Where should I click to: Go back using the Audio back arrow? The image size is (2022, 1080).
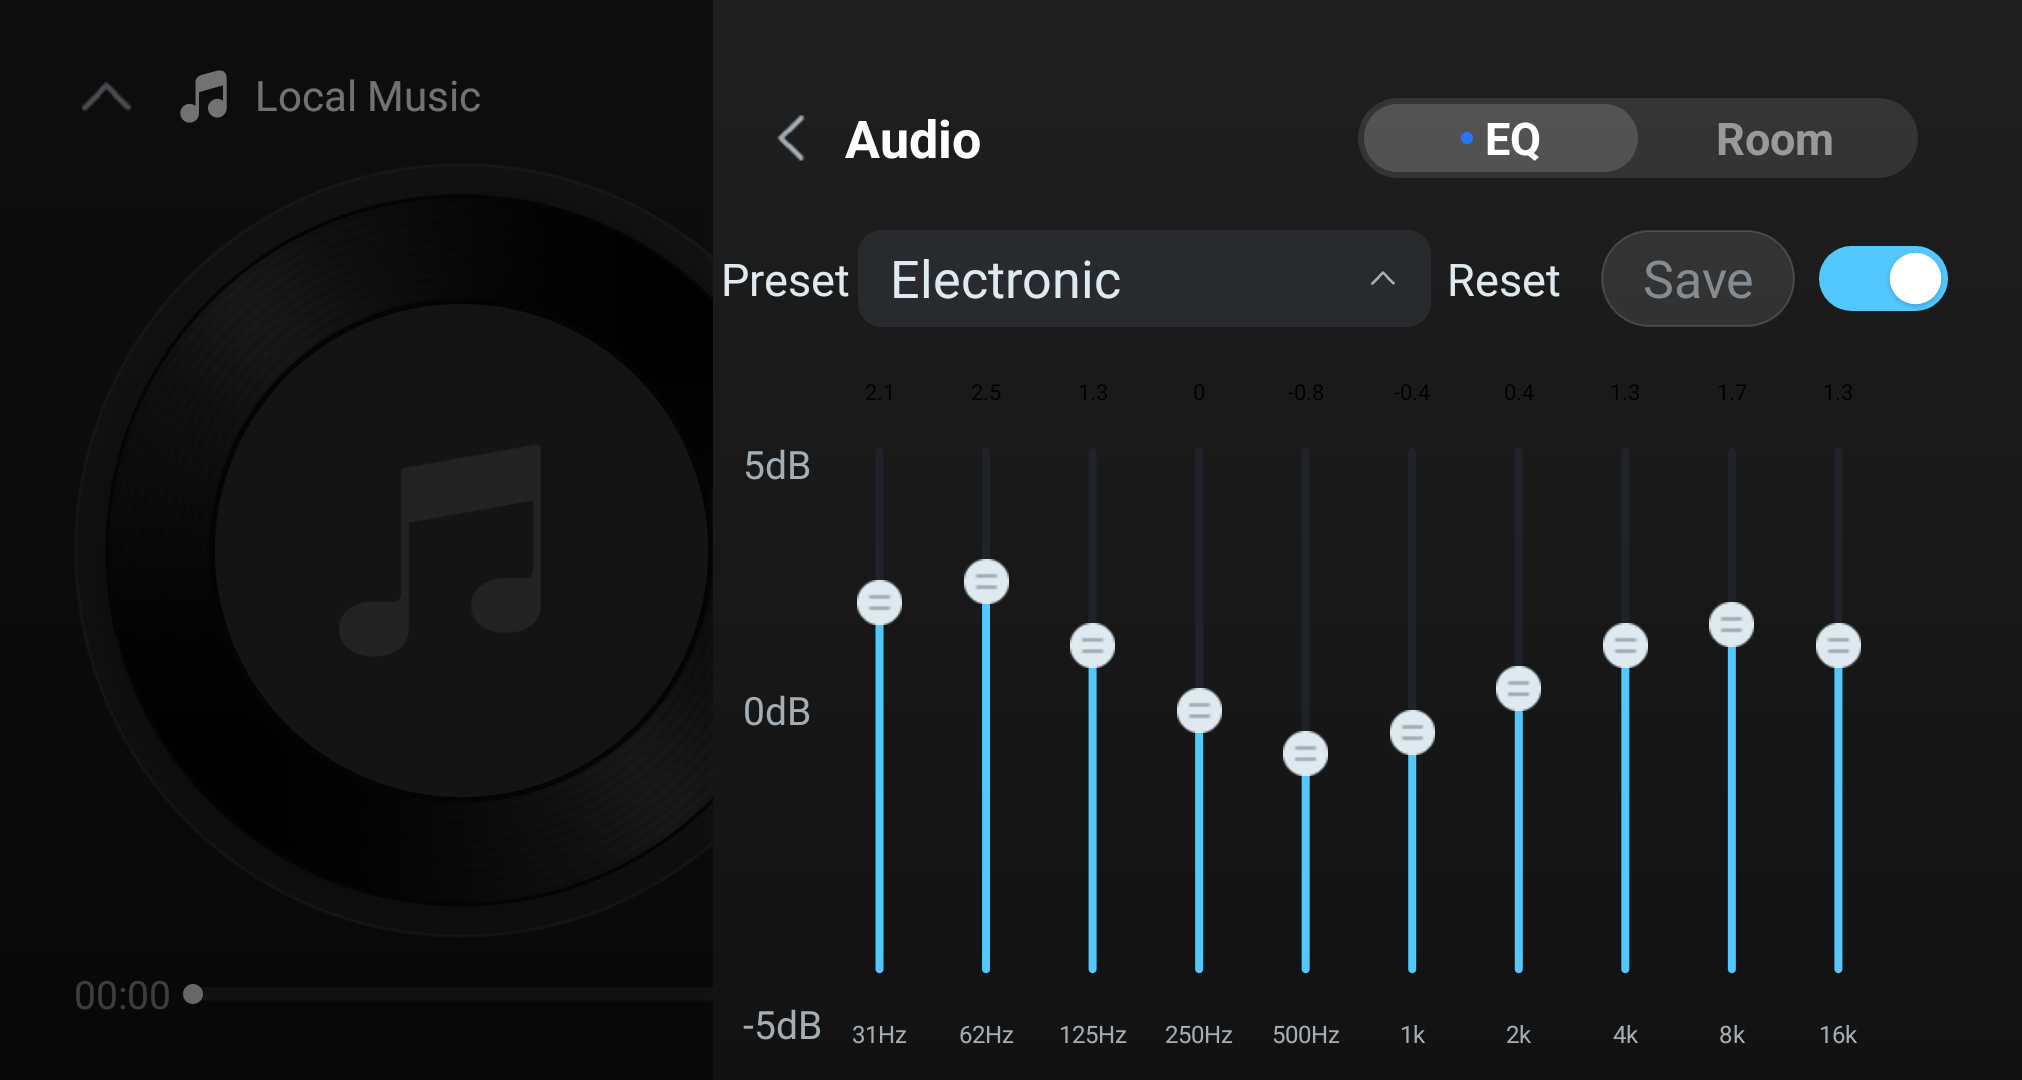point(791,138)
